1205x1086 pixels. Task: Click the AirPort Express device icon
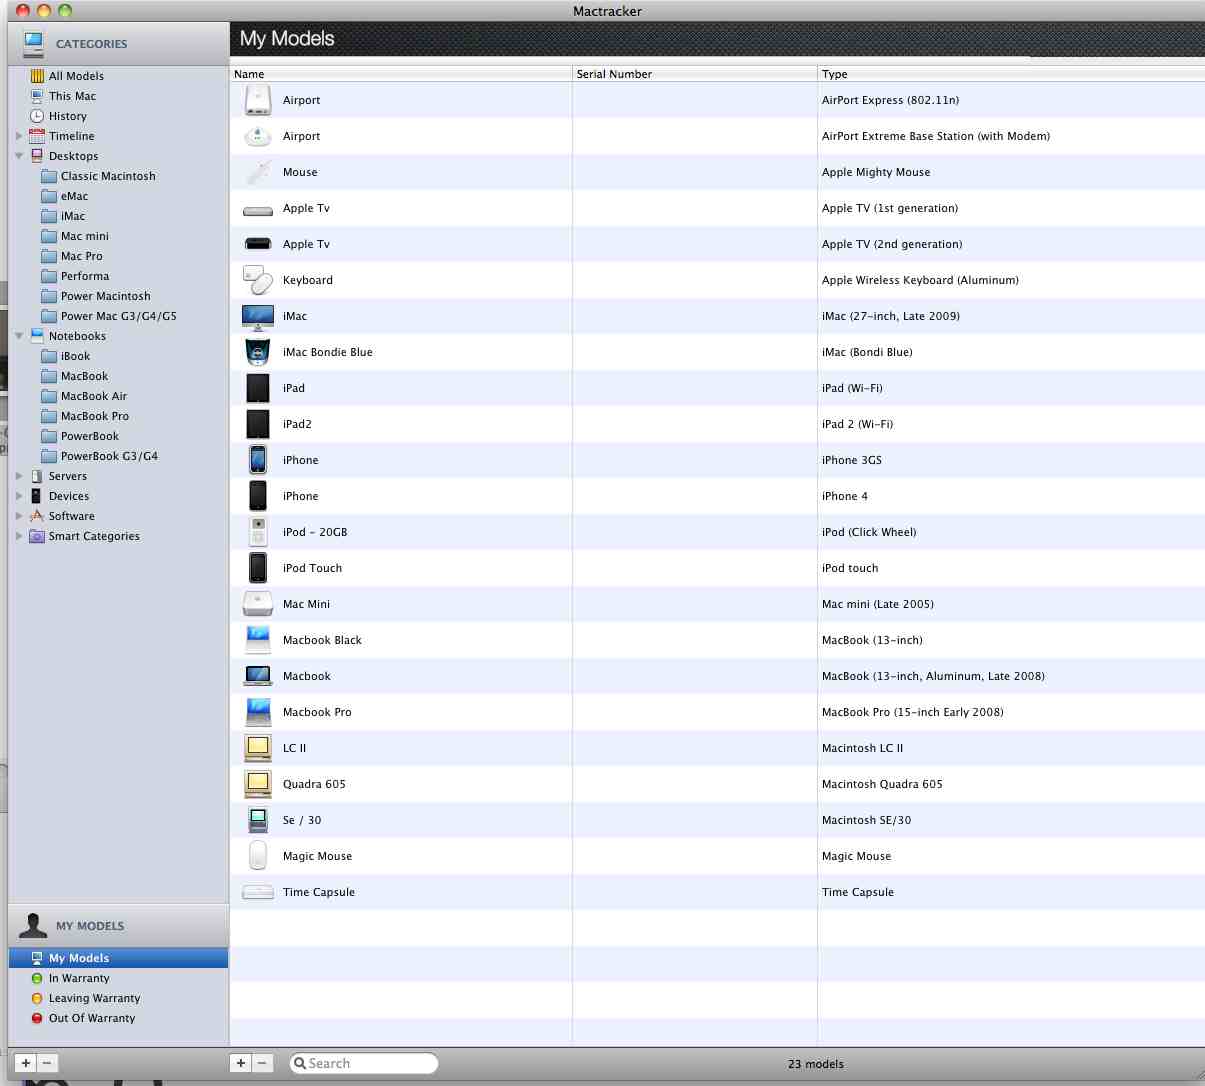pos(258,100)
